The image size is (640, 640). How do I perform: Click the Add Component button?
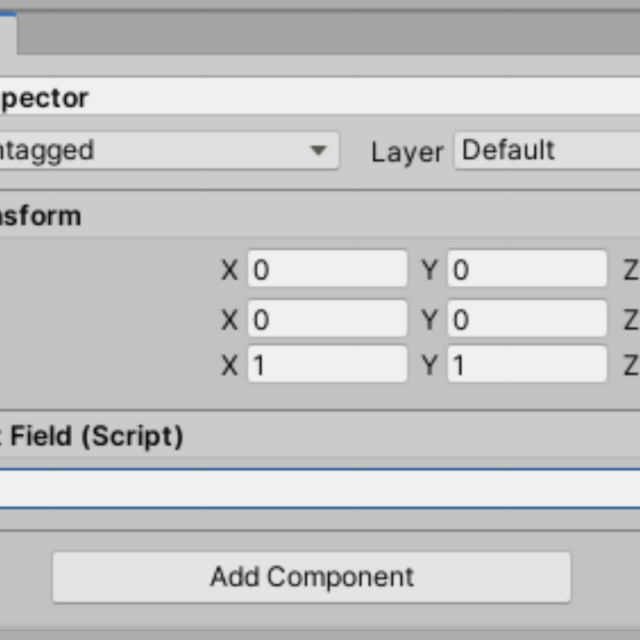[311, 577]
